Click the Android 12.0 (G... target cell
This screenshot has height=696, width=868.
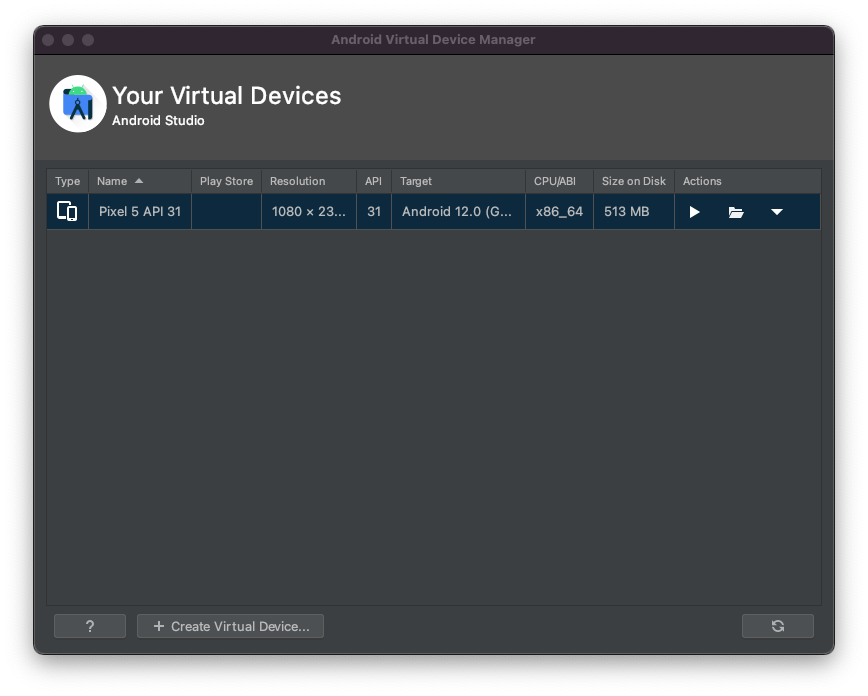[x=458, y=212]
